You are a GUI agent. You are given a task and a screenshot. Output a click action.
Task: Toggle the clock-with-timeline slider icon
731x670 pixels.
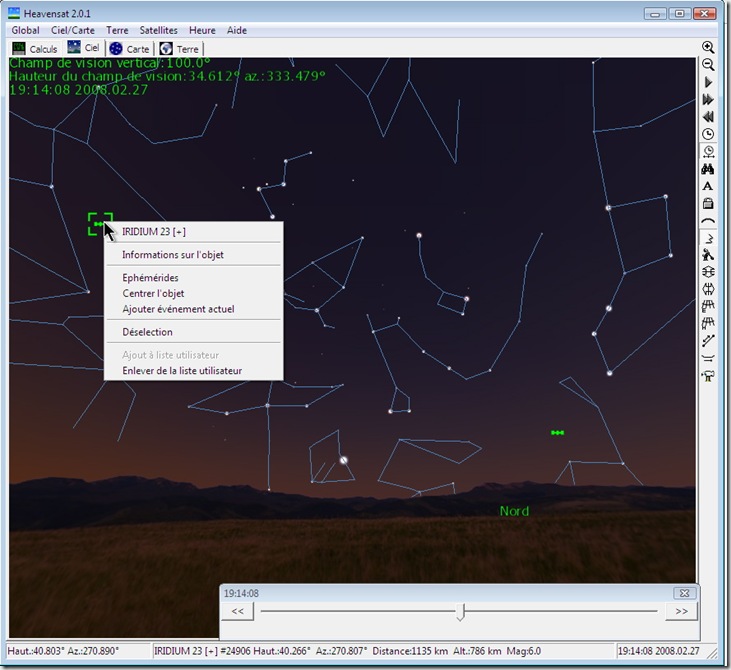coord(708,152)
